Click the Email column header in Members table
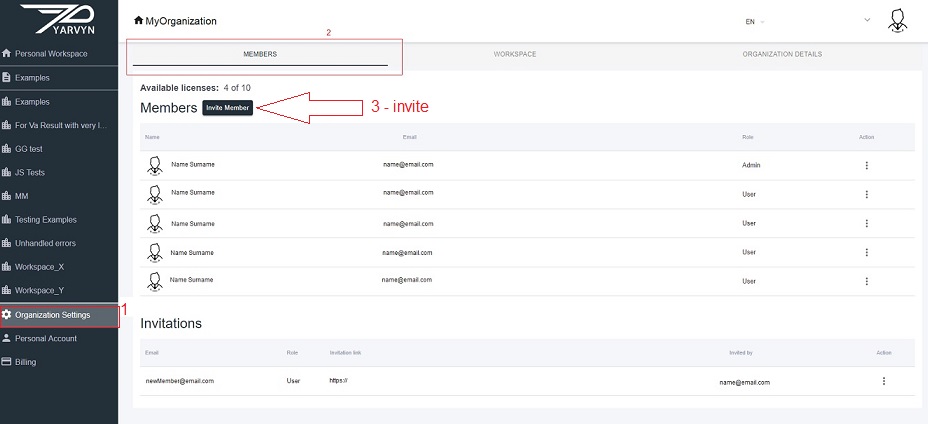This screenshot has width=928, height=424. click(x=410, y=137)
